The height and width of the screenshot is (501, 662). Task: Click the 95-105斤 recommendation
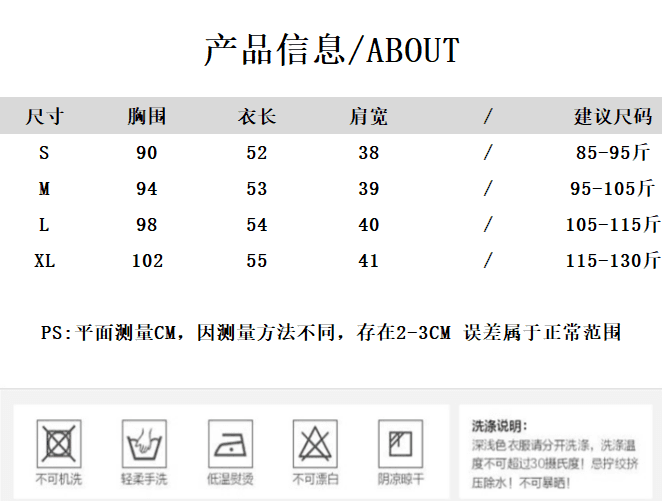[613, 189]
